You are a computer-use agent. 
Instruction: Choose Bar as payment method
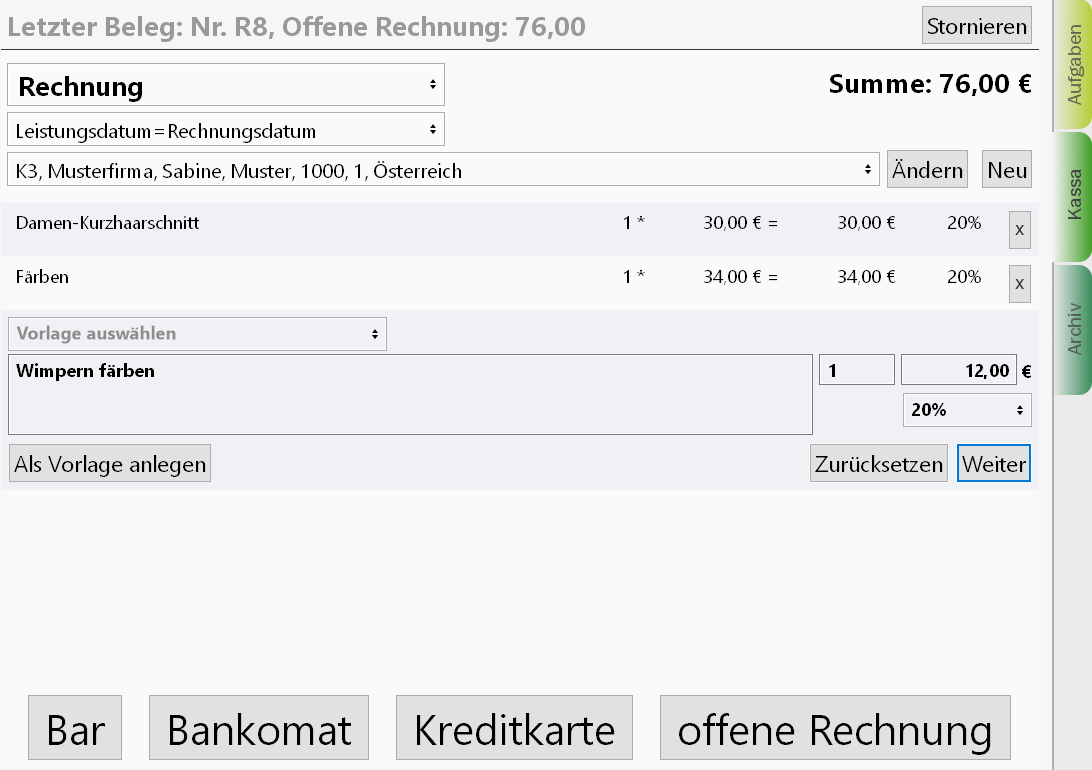(74, 727)
